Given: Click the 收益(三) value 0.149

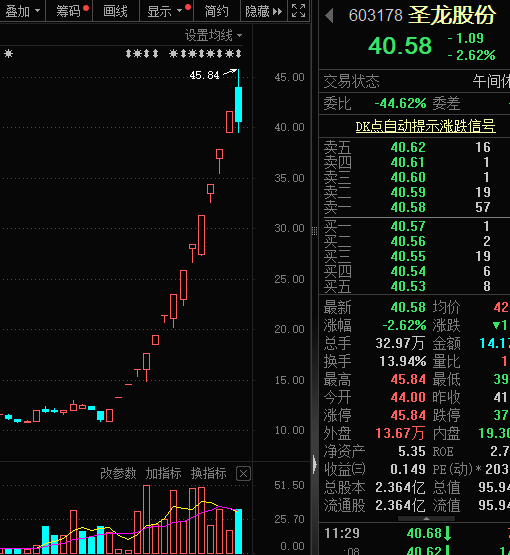Looking at the screenshot, I should pos(408,469).
